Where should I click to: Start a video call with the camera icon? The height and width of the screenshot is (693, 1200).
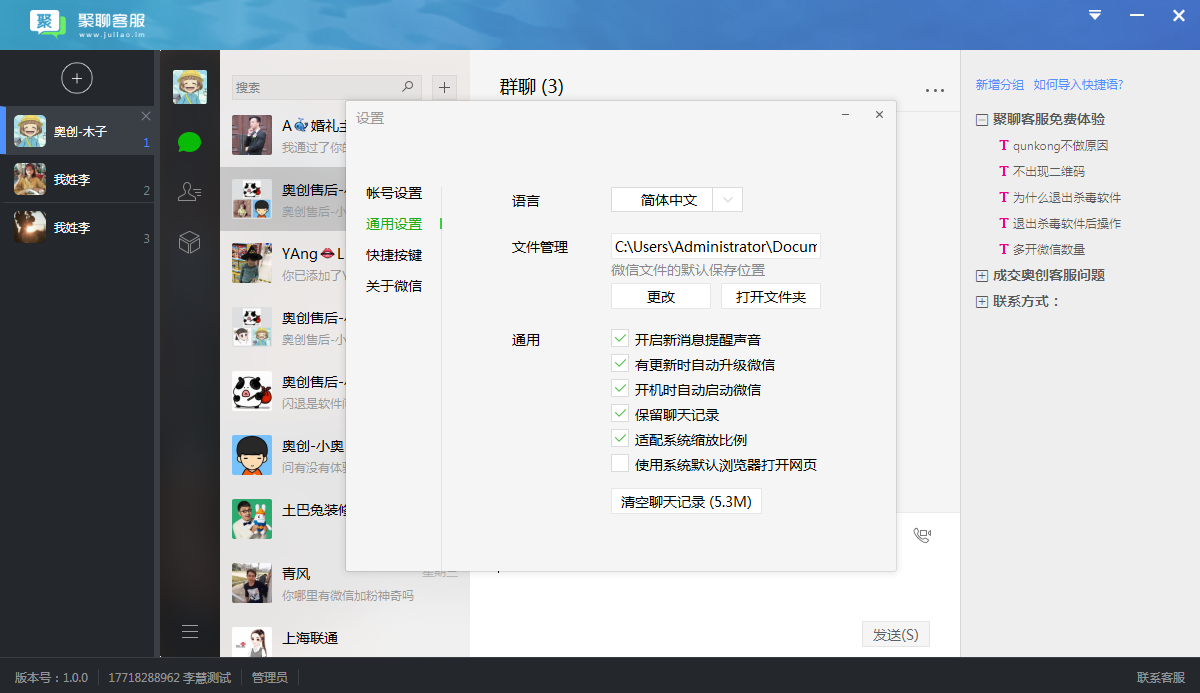point(922,535)
